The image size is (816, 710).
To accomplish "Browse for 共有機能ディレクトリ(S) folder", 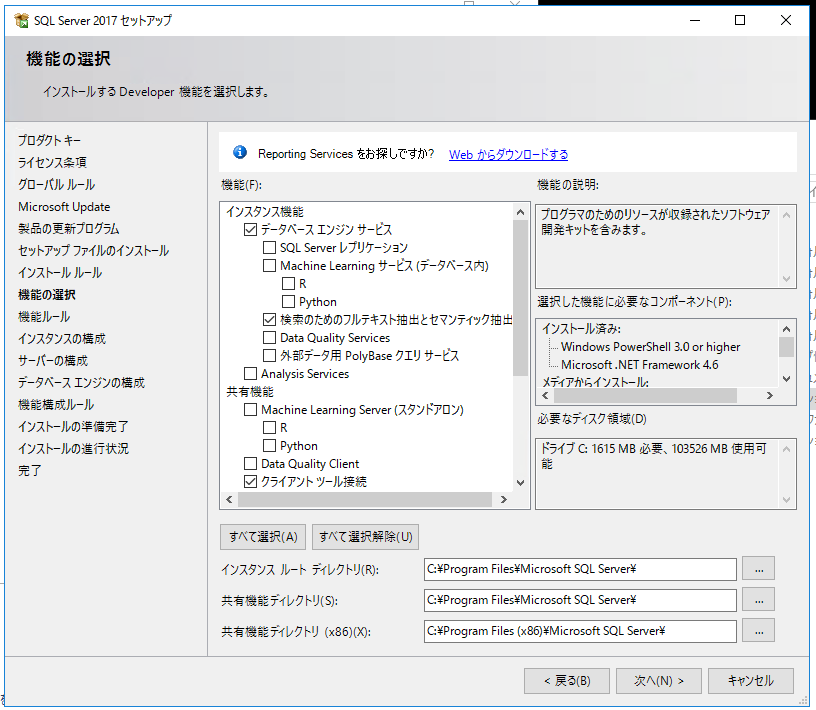I will point(759,600).
